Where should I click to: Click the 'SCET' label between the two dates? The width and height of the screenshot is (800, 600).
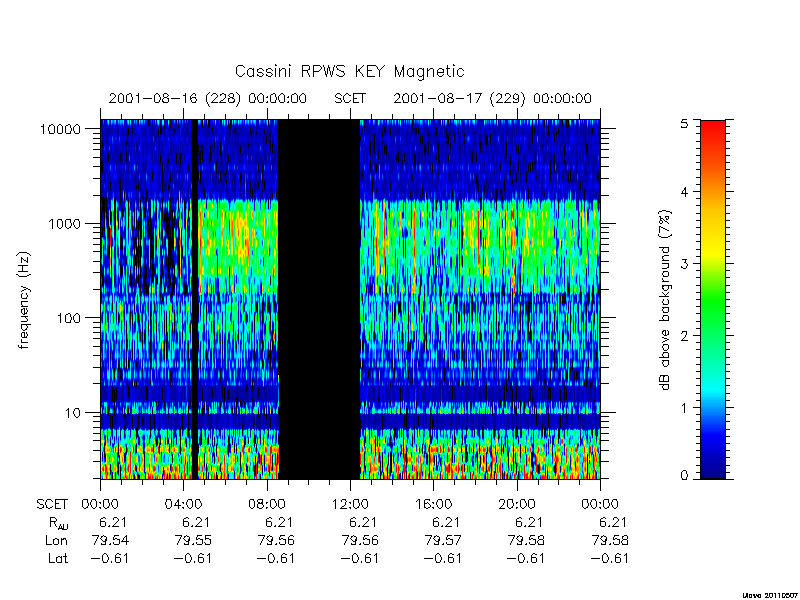[350, 98]
